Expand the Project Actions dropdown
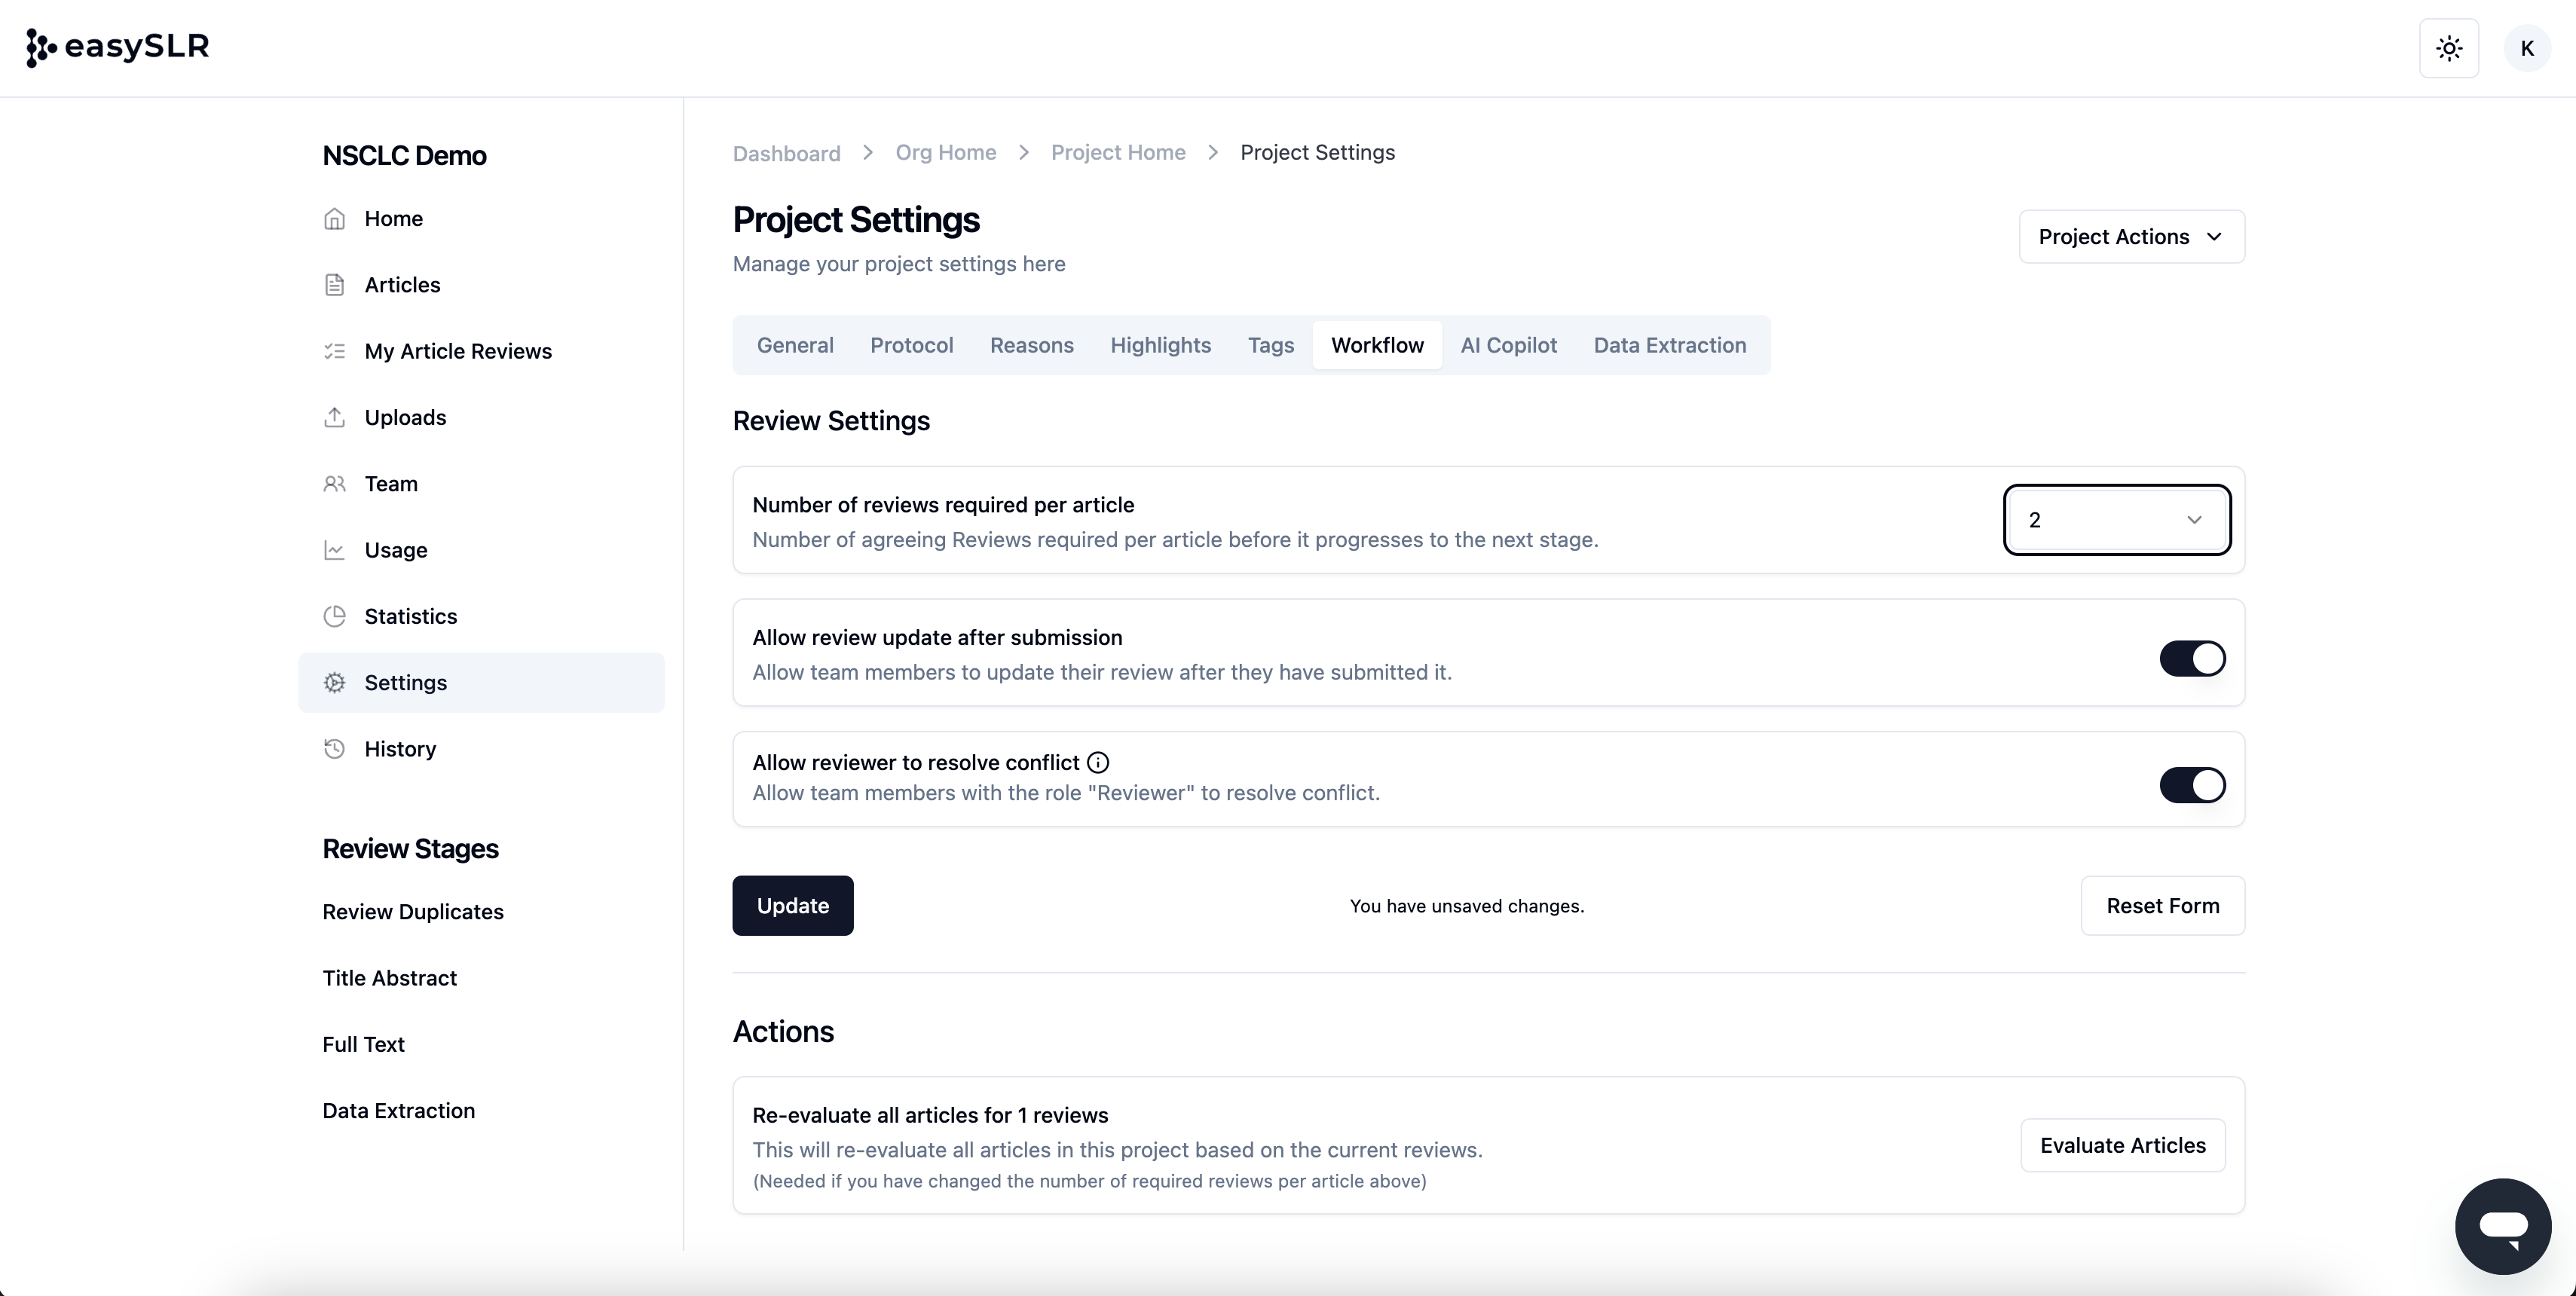The width and height of the screenshot is (2576, 1296). tap(2131, 237)
